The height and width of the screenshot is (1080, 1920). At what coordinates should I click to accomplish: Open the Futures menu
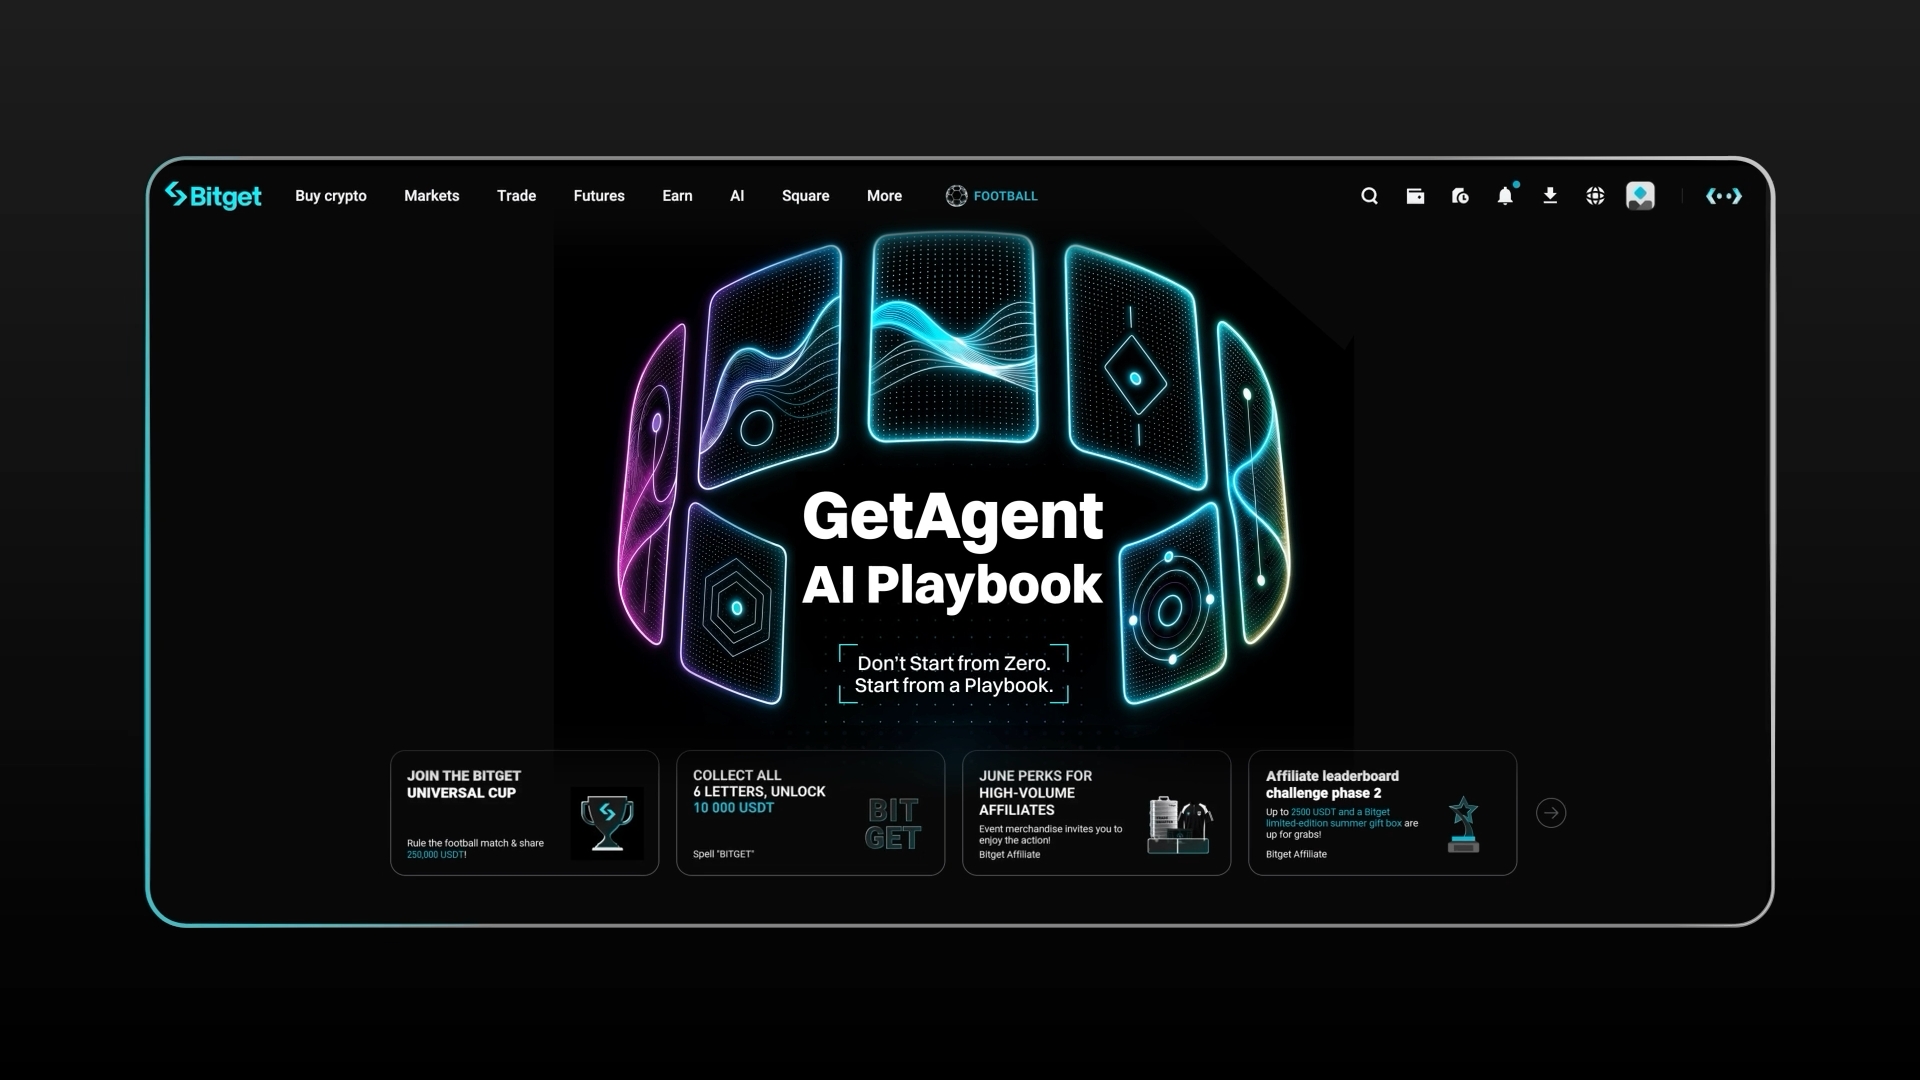click(x=599, y=196)
